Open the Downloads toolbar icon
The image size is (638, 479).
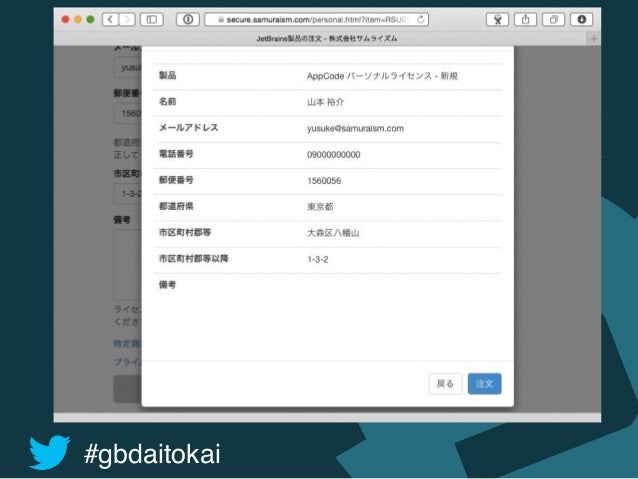pos(581,19)
